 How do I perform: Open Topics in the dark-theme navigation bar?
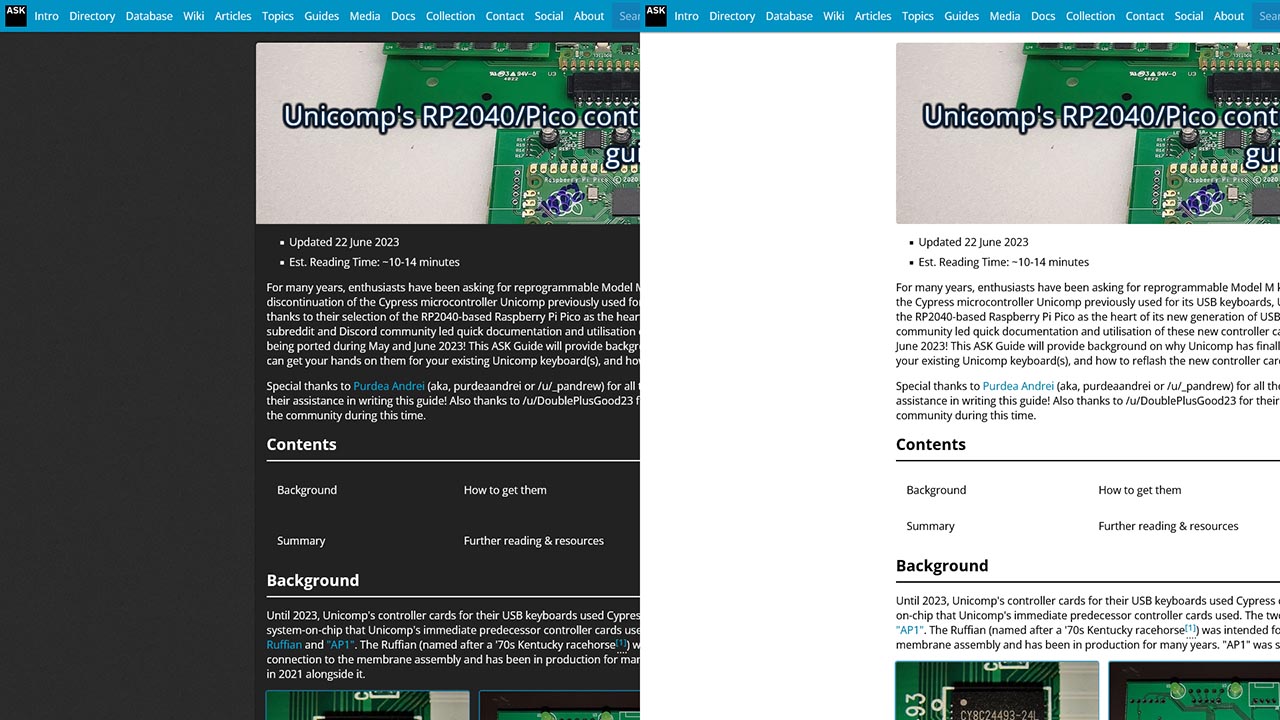coord(278,16)
